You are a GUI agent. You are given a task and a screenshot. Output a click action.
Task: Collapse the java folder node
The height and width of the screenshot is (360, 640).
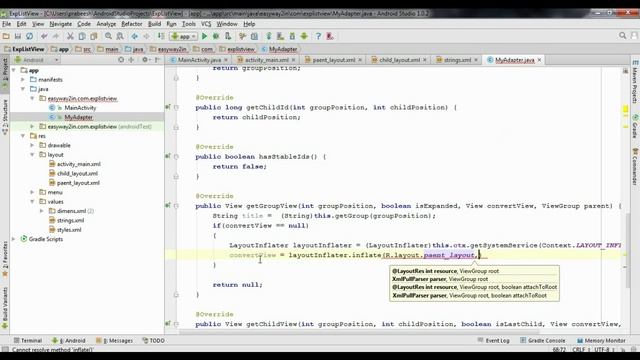(x=23, y=89)
